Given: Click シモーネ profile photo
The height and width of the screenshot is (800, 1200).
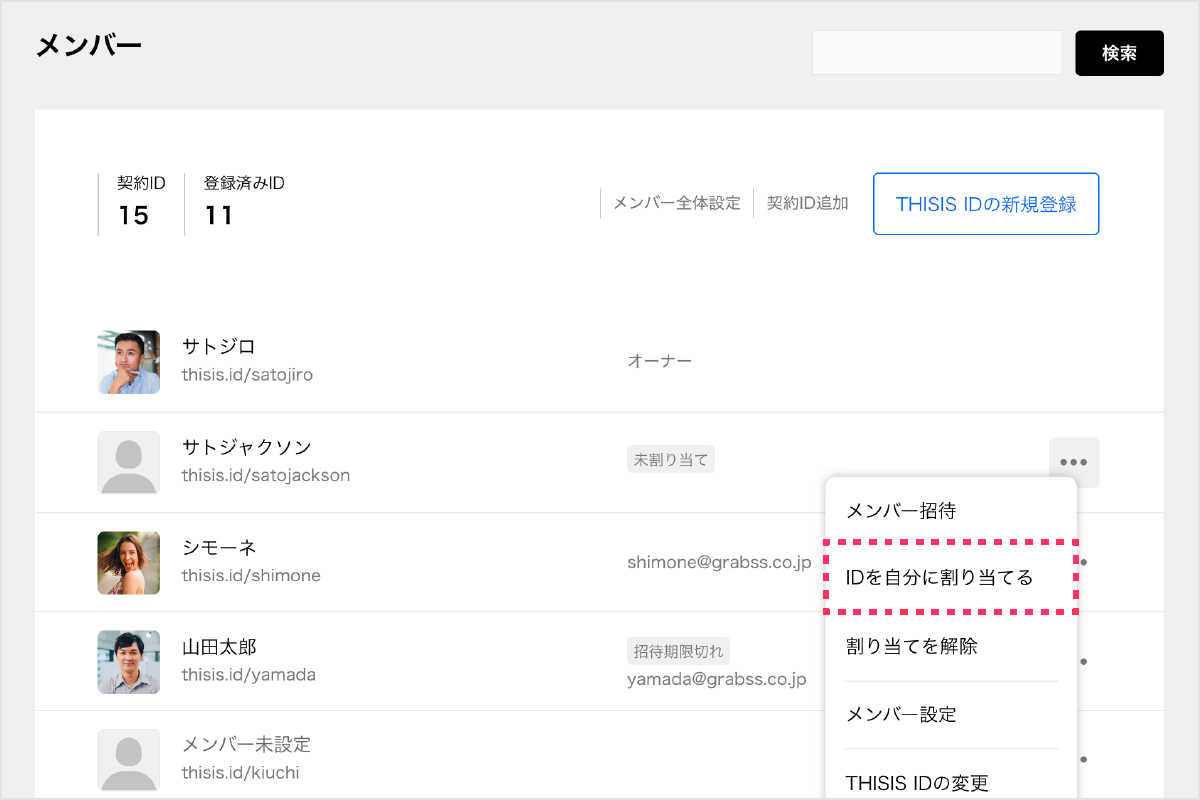Looking at the screenshot, I should tap(129, 562).
